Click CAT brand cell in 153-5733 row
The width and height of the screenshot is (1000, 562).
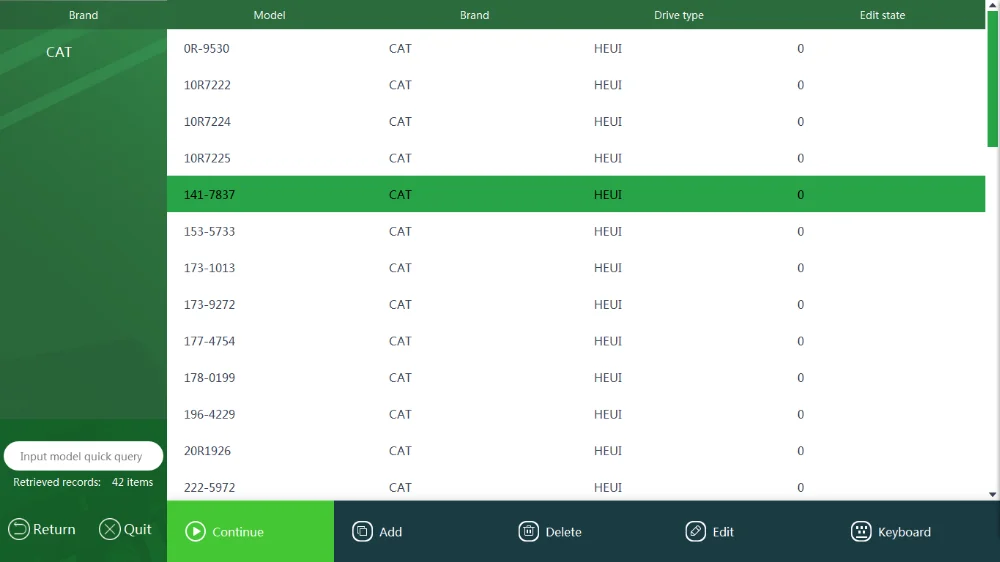400,231
